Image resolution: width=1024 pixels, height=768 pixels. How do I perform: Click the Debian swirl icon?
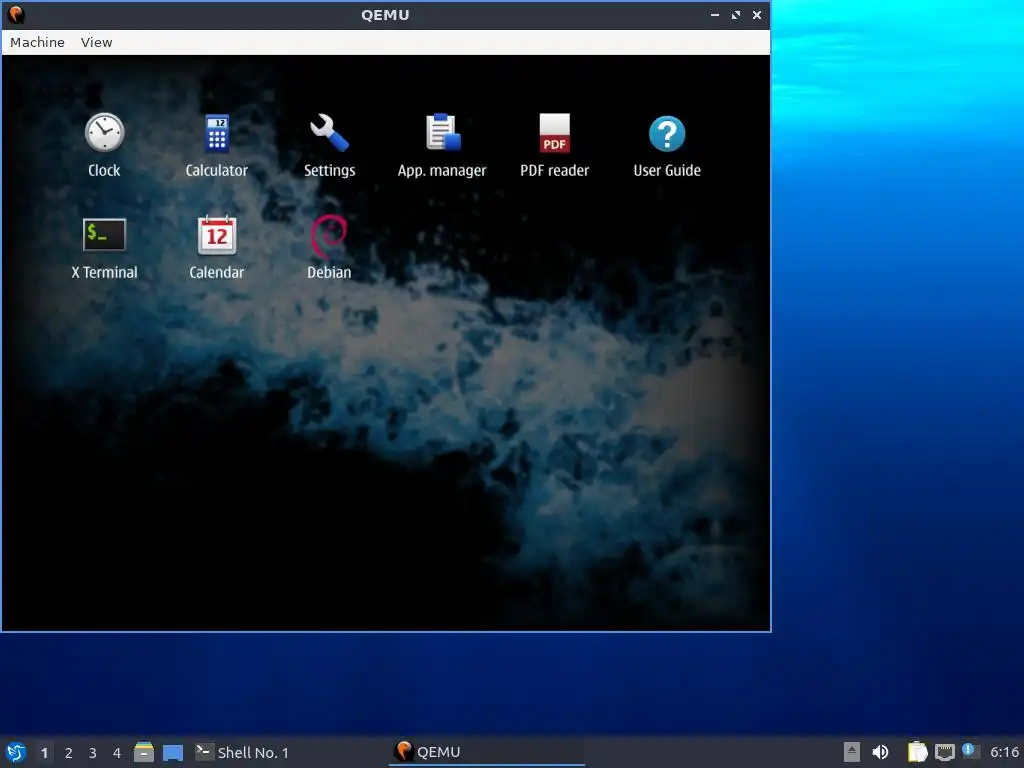click(x=328, y=235)
